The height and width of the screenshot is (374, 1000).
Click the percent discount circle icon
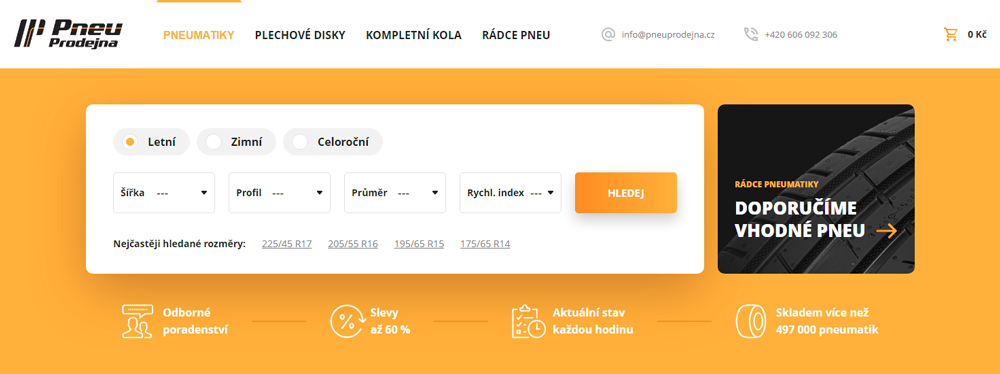346,321
